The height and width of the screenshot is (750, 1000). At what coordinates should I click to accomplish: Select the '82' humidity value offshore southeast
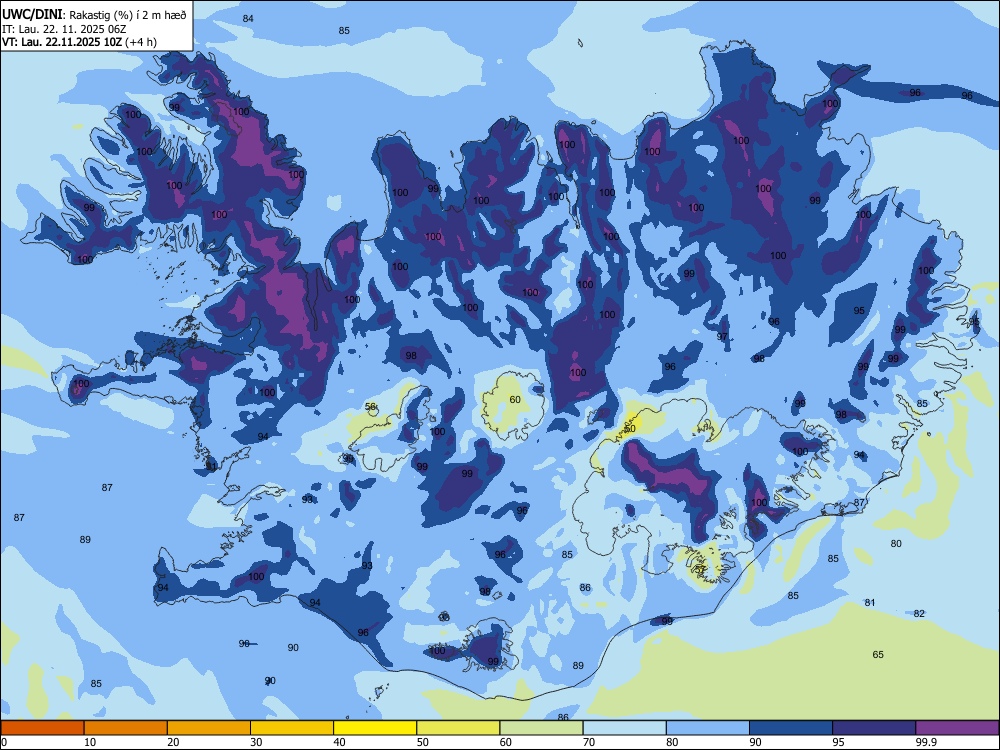point(919,614)
